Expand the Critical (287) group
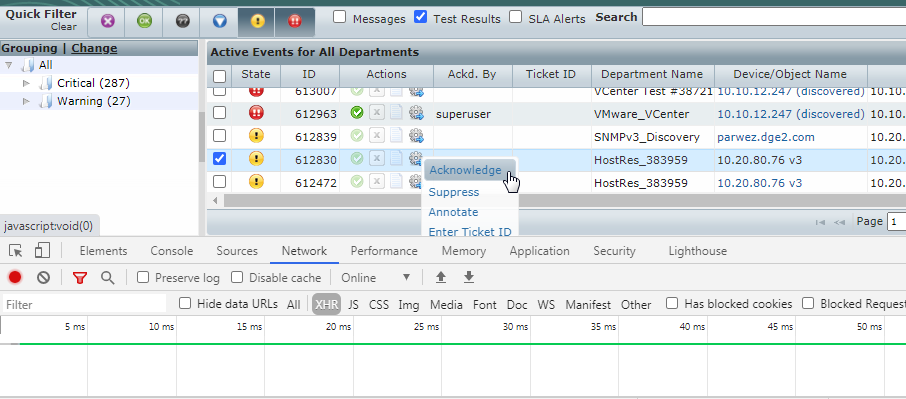The height and width of the screenshot is (399, 906). [26, 83]
